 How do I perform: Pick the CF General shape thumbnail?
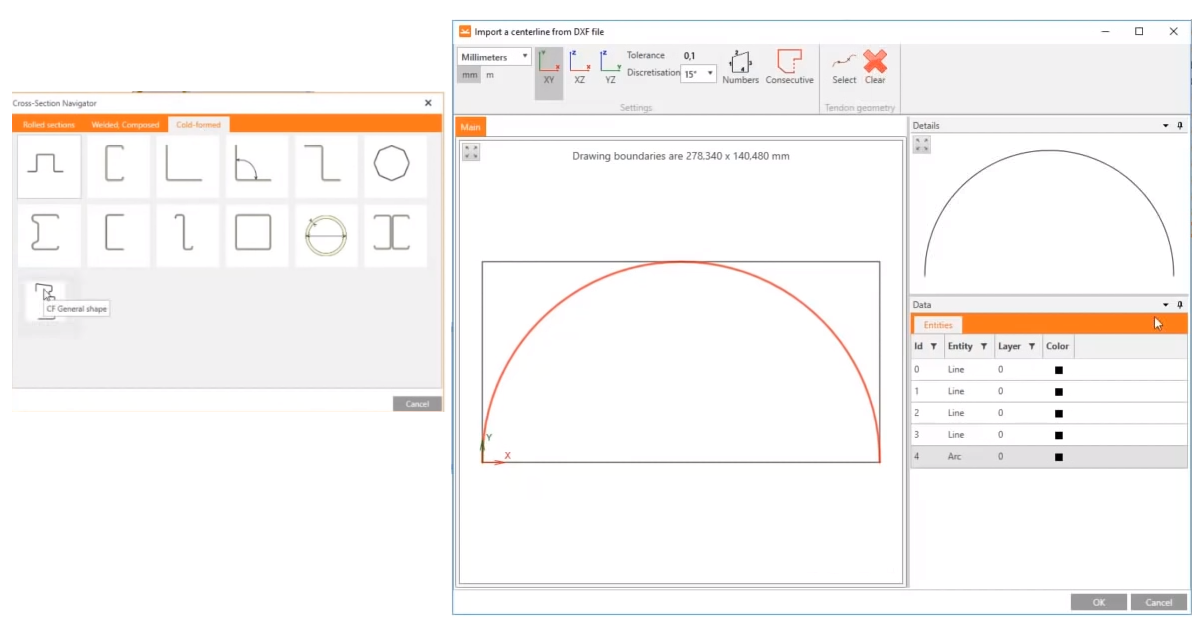(46, 293)
